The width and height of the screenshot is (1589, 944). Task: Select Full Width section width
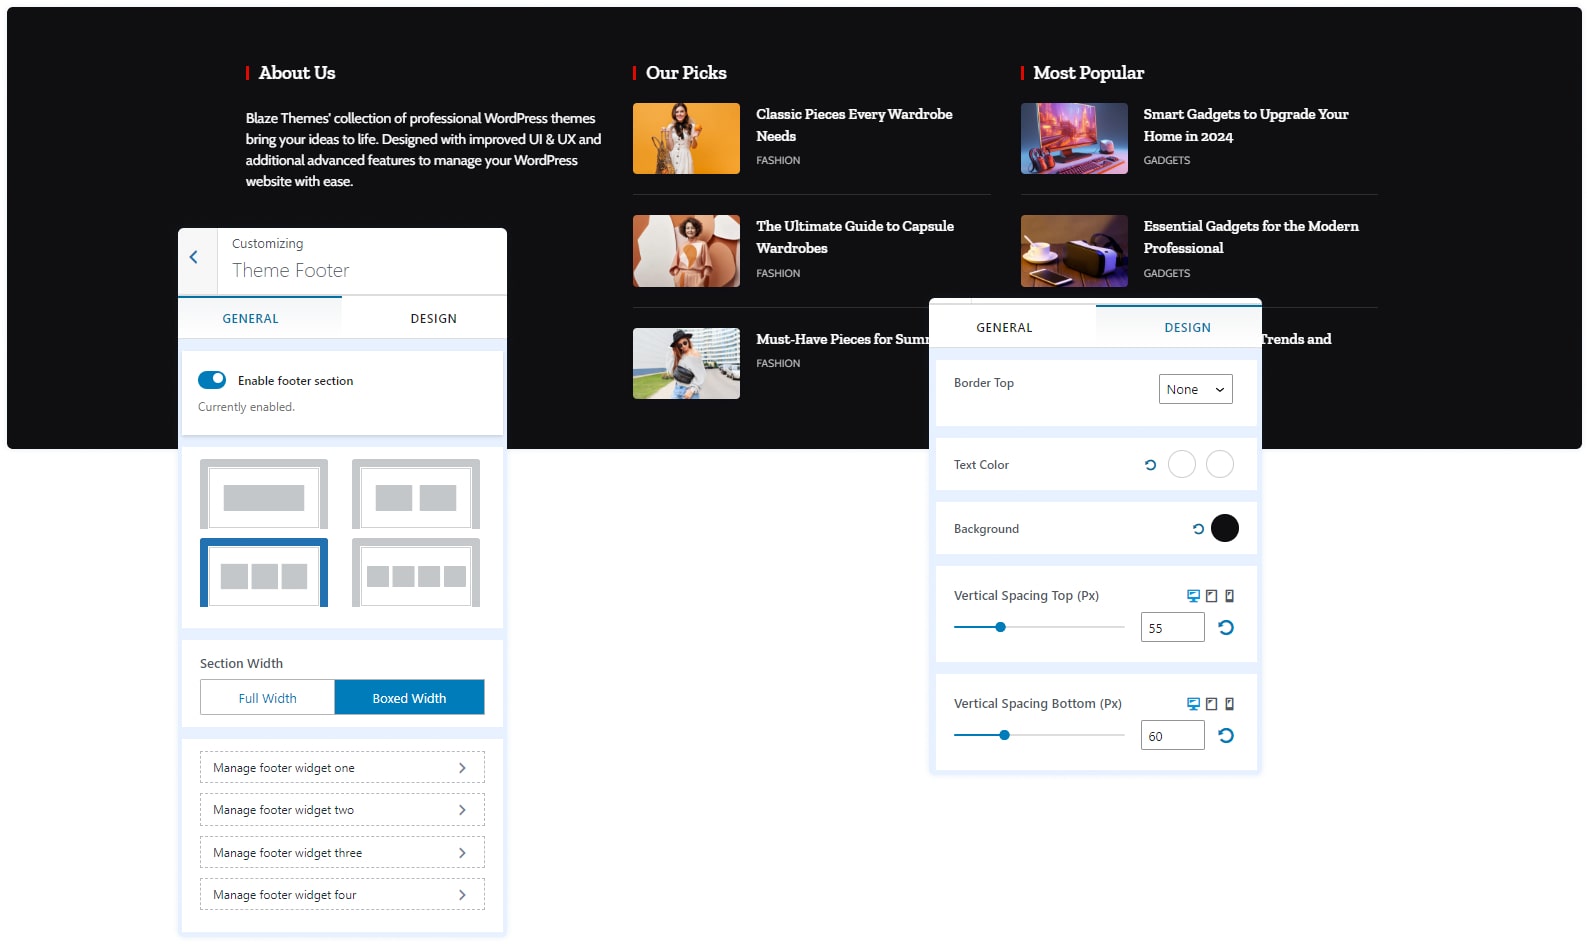coord(267,698)
